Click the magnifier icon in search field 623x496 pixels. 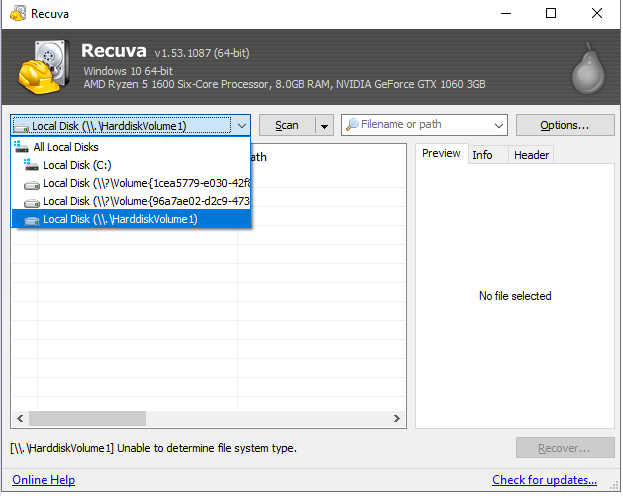point(352,125)
